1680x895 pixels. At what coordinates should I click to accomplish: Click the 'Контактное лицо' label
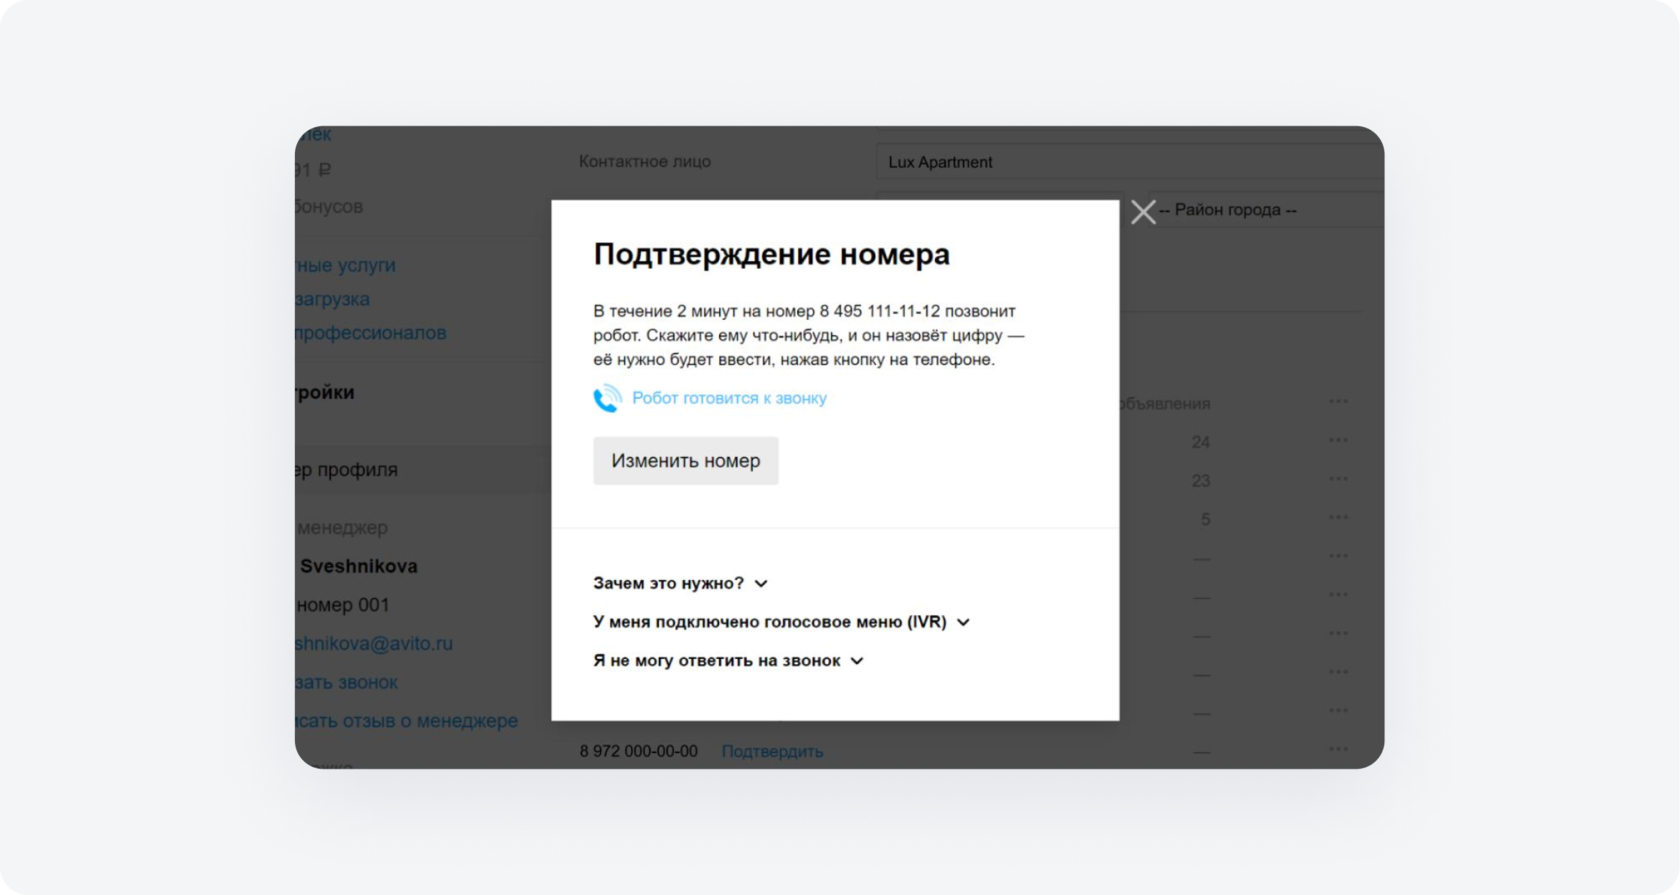[645, 162]
